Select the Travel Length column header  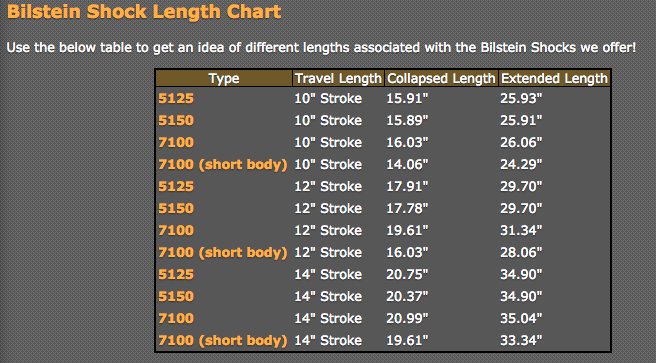(x=338, y=78)
